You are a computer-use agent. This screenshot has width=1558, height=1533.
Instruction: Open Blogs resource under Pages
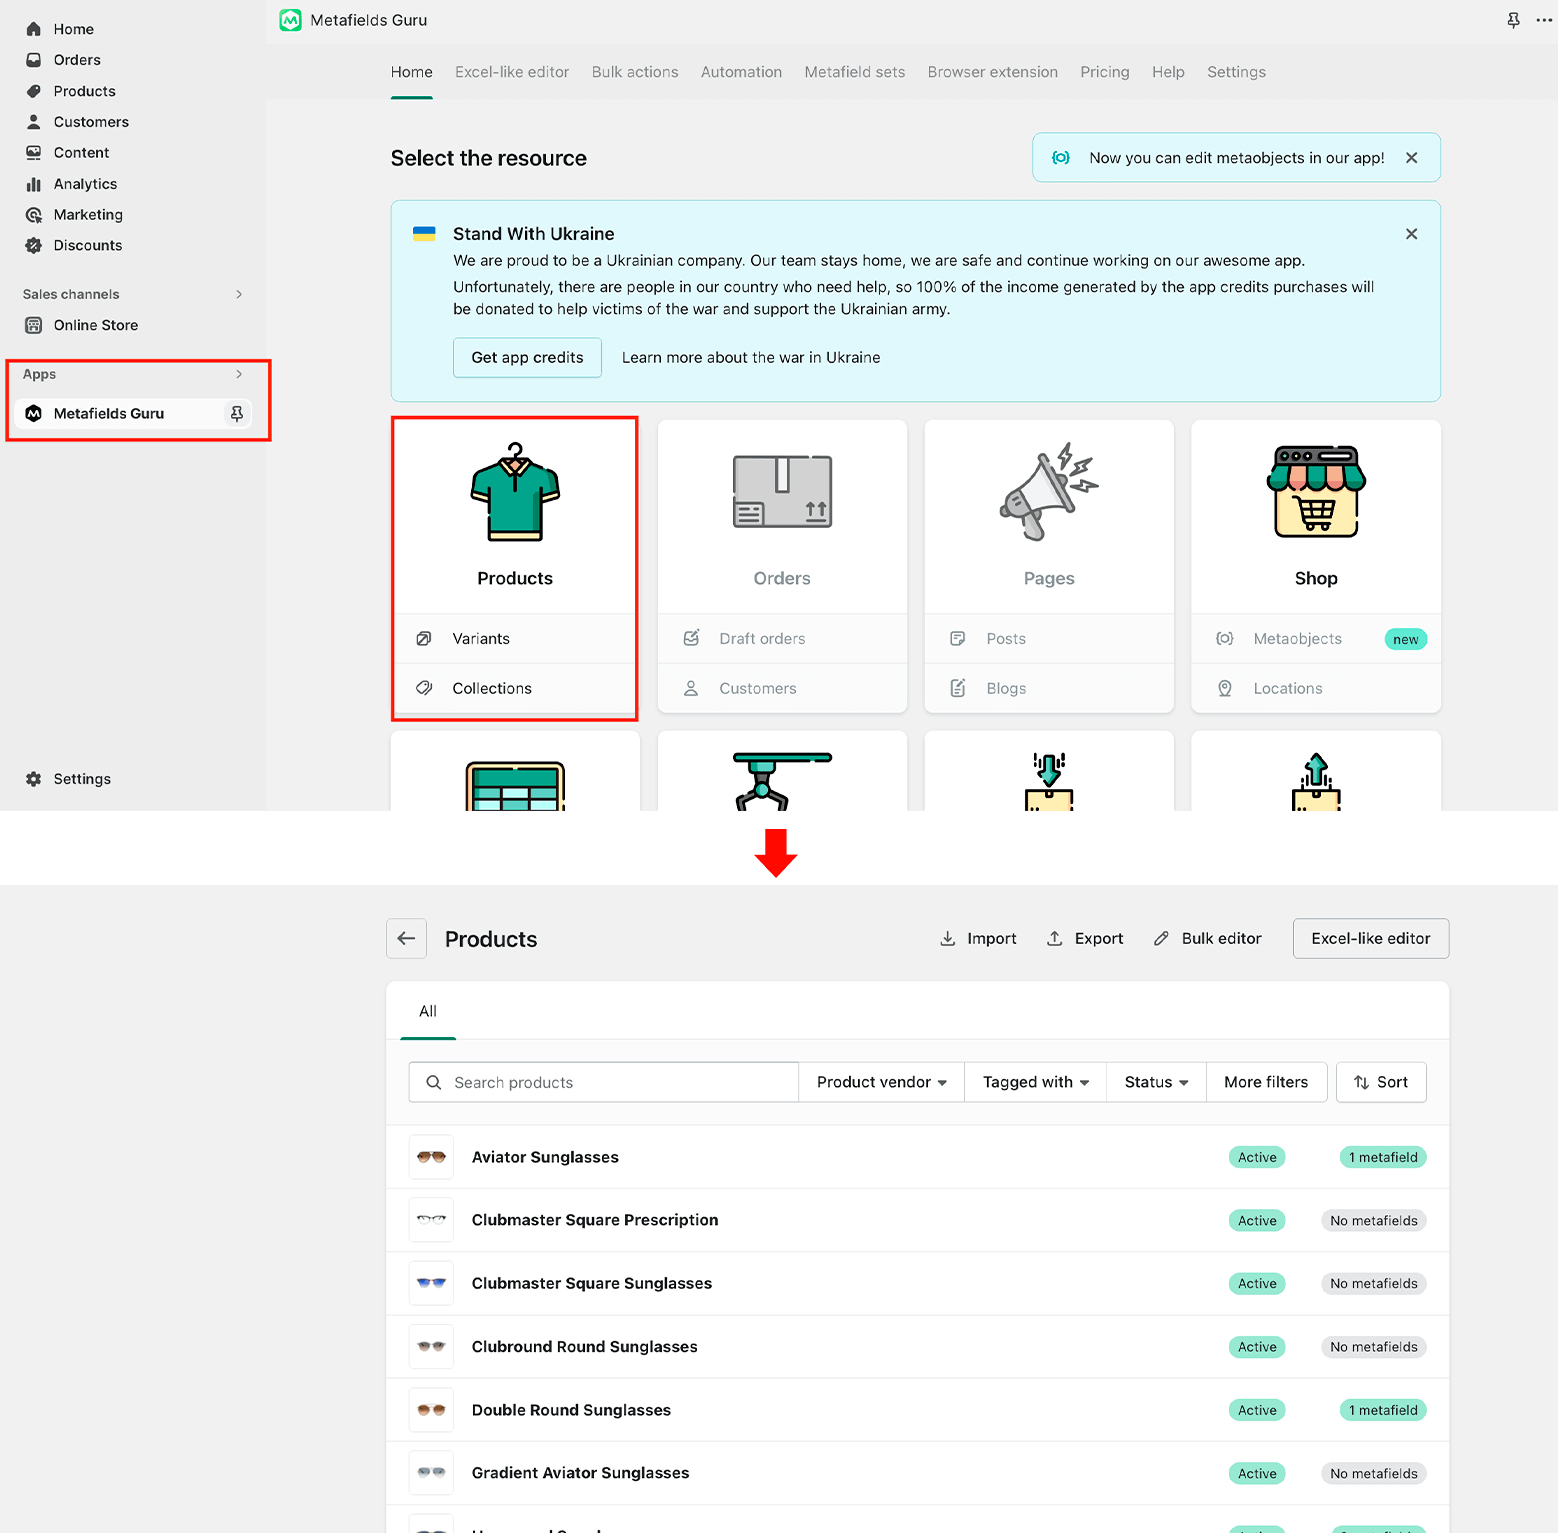(1049, 689)
